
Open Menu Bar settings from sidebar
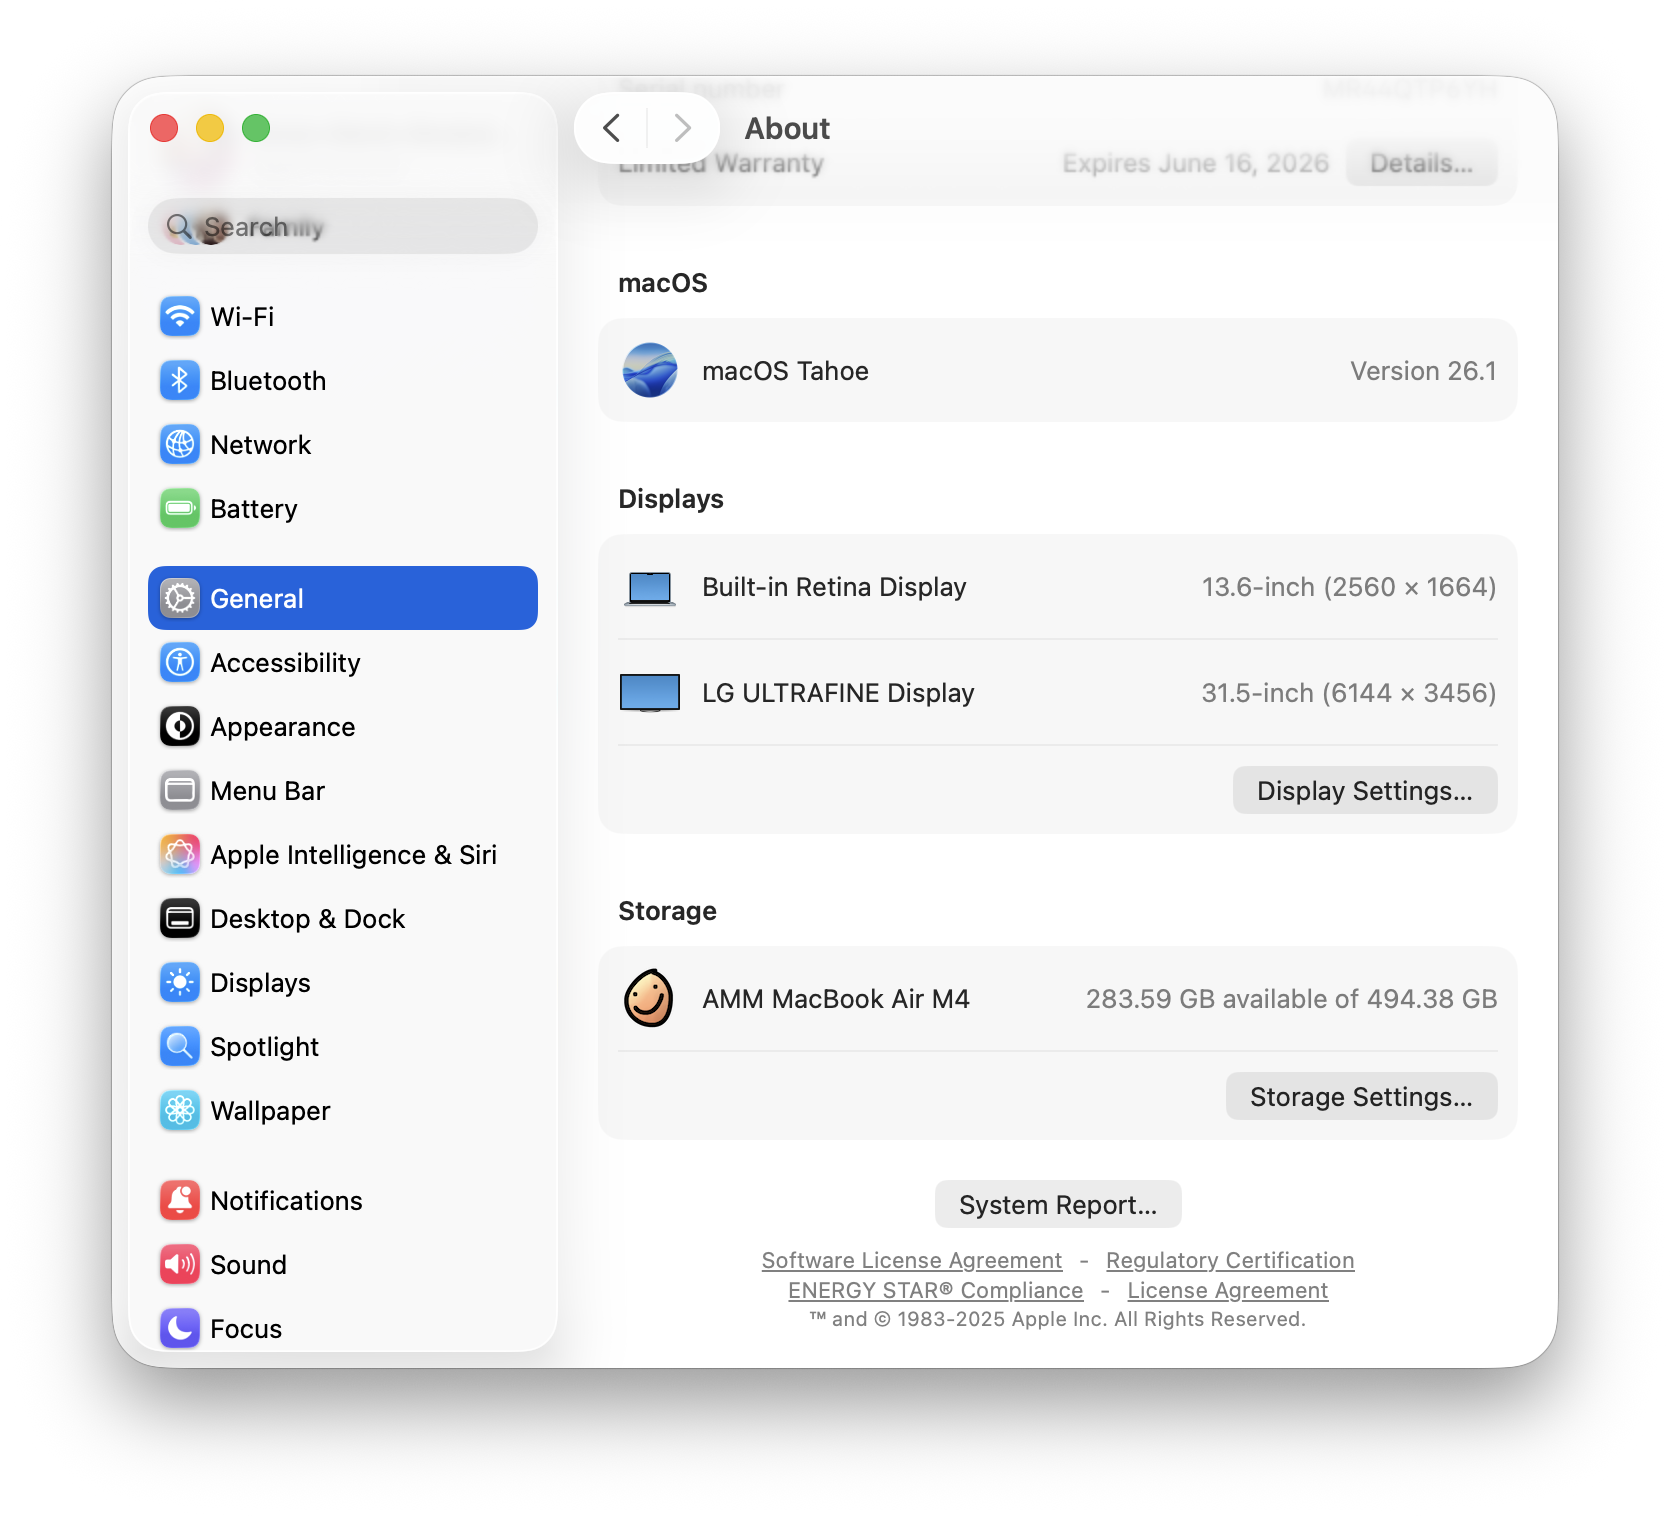(343, 790)
